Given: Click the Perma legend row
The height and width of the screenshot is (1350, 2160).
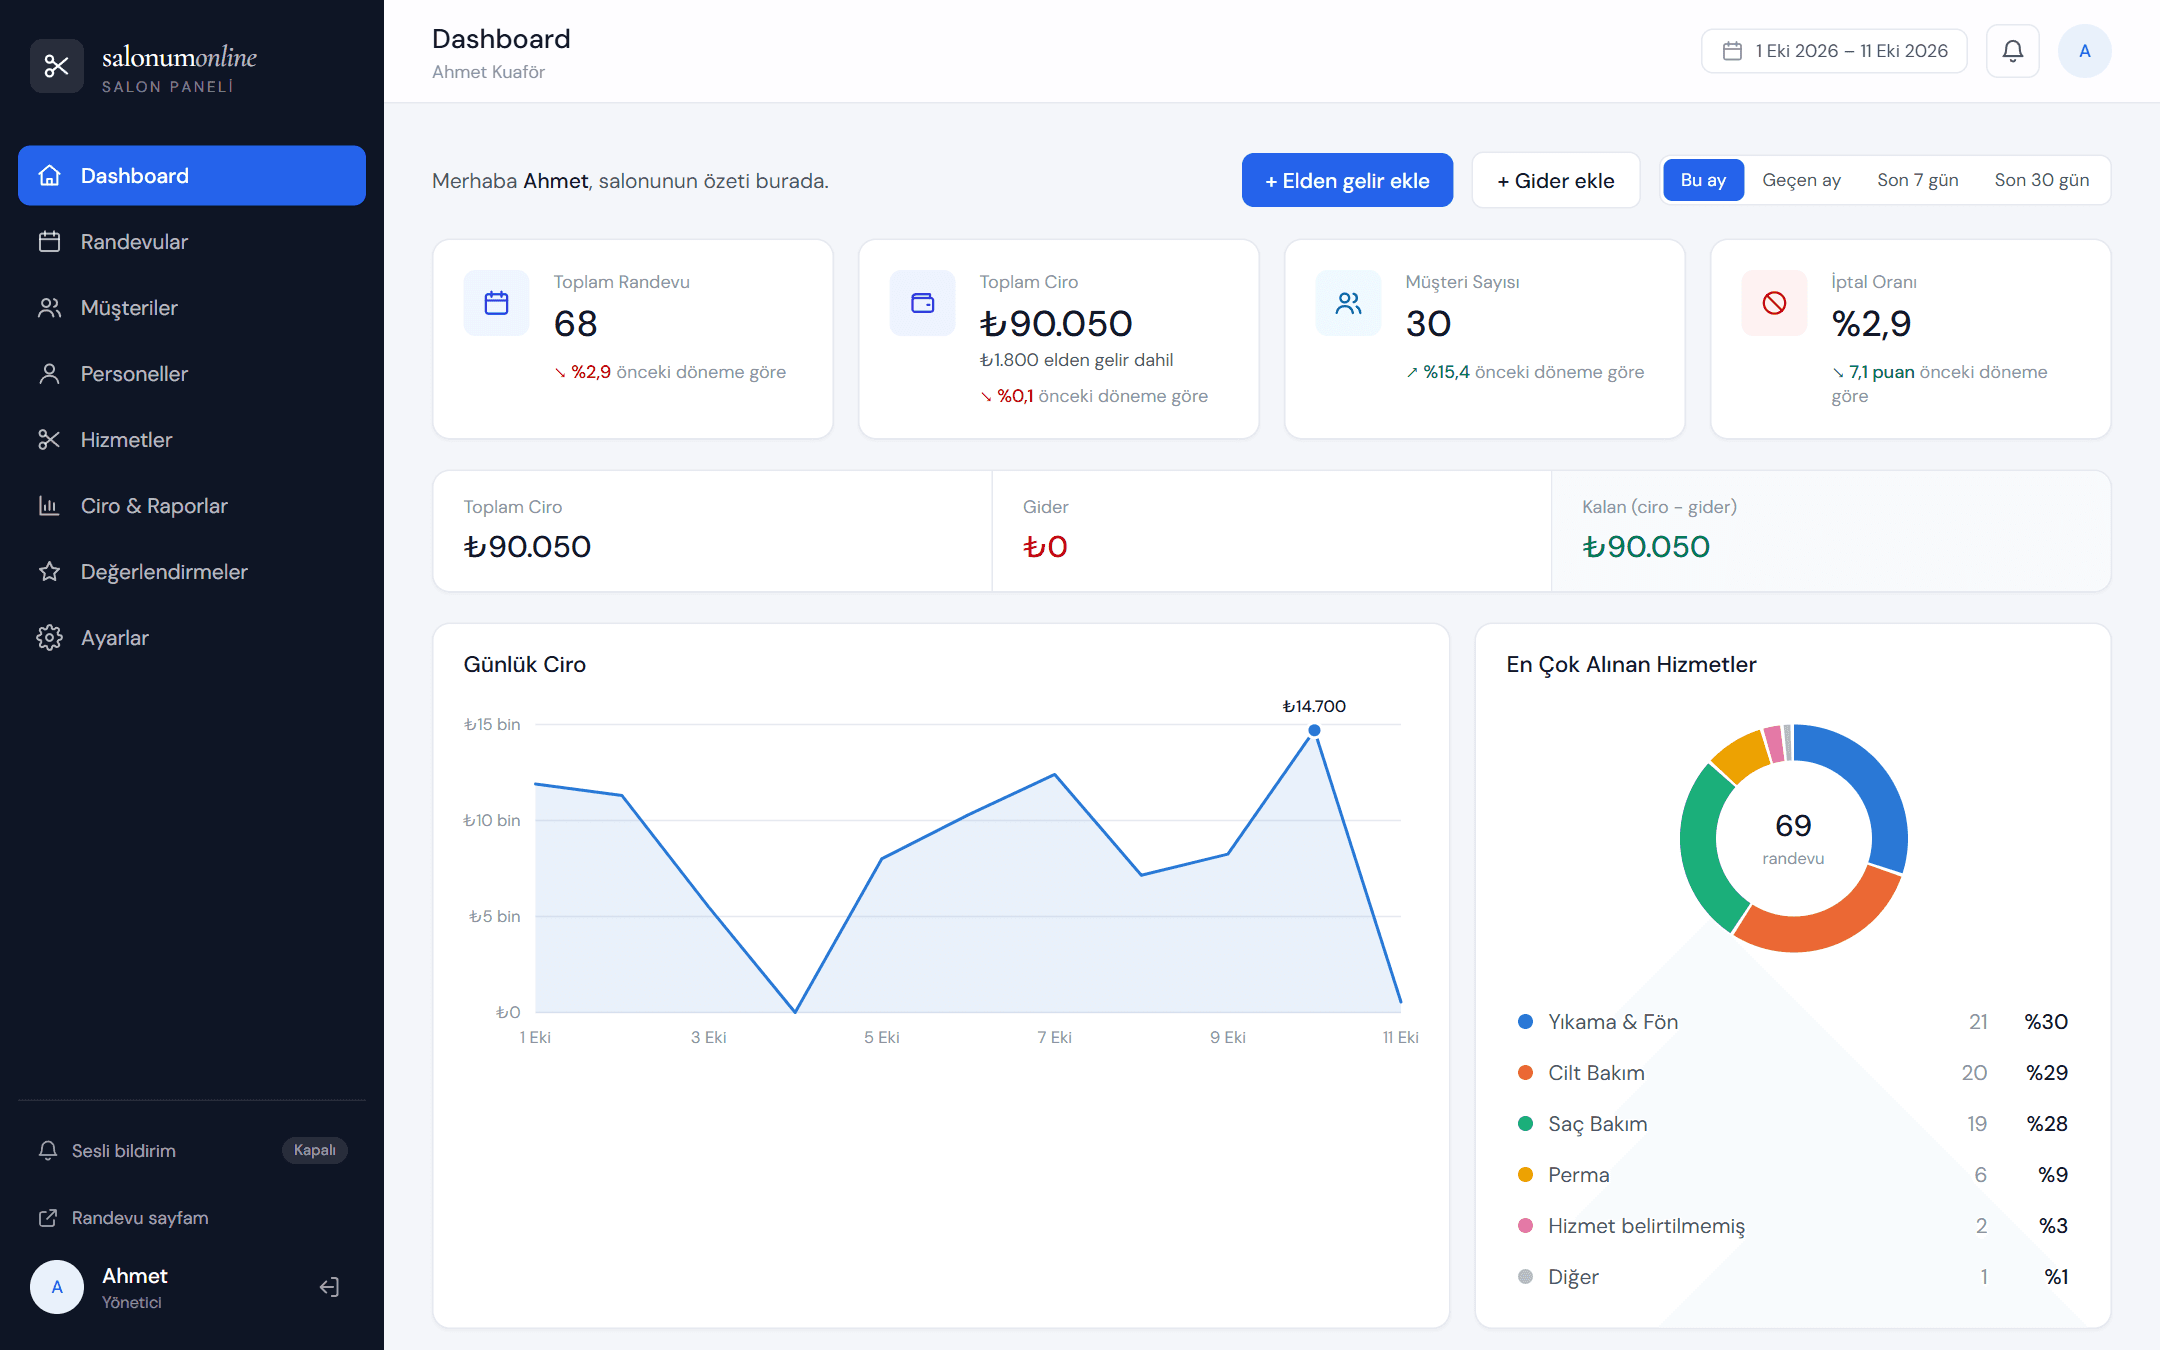Looking at the screenshot, I should [x=1793, y=1175].
